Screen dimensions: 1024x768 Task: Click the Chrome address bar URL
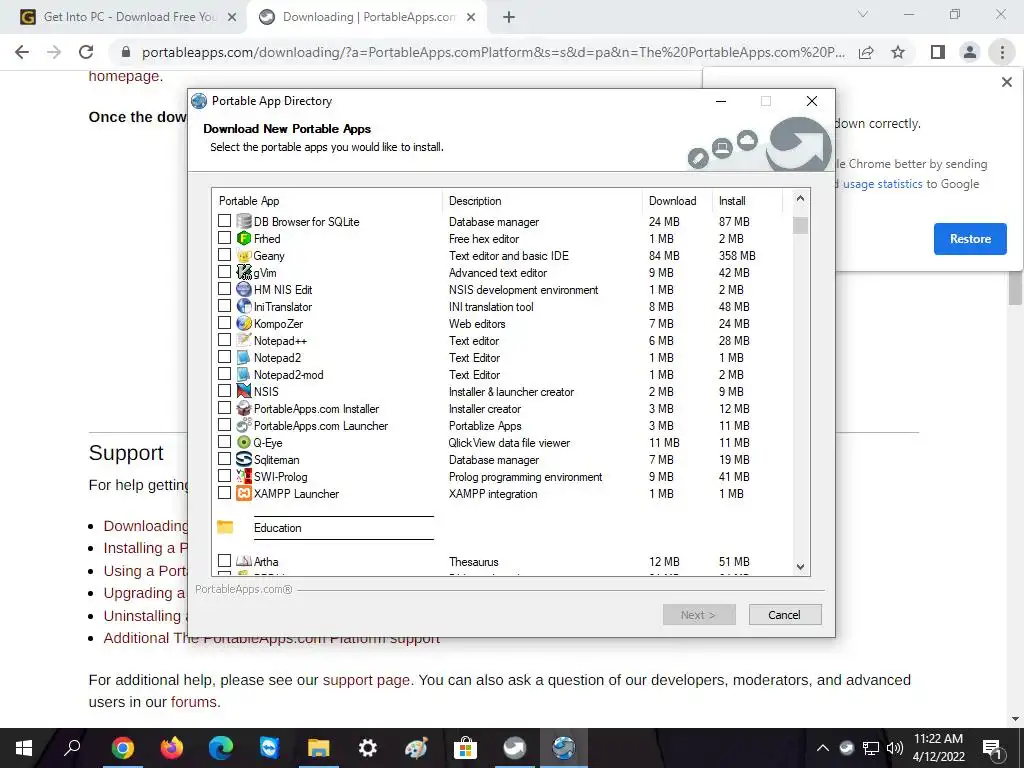493,52
